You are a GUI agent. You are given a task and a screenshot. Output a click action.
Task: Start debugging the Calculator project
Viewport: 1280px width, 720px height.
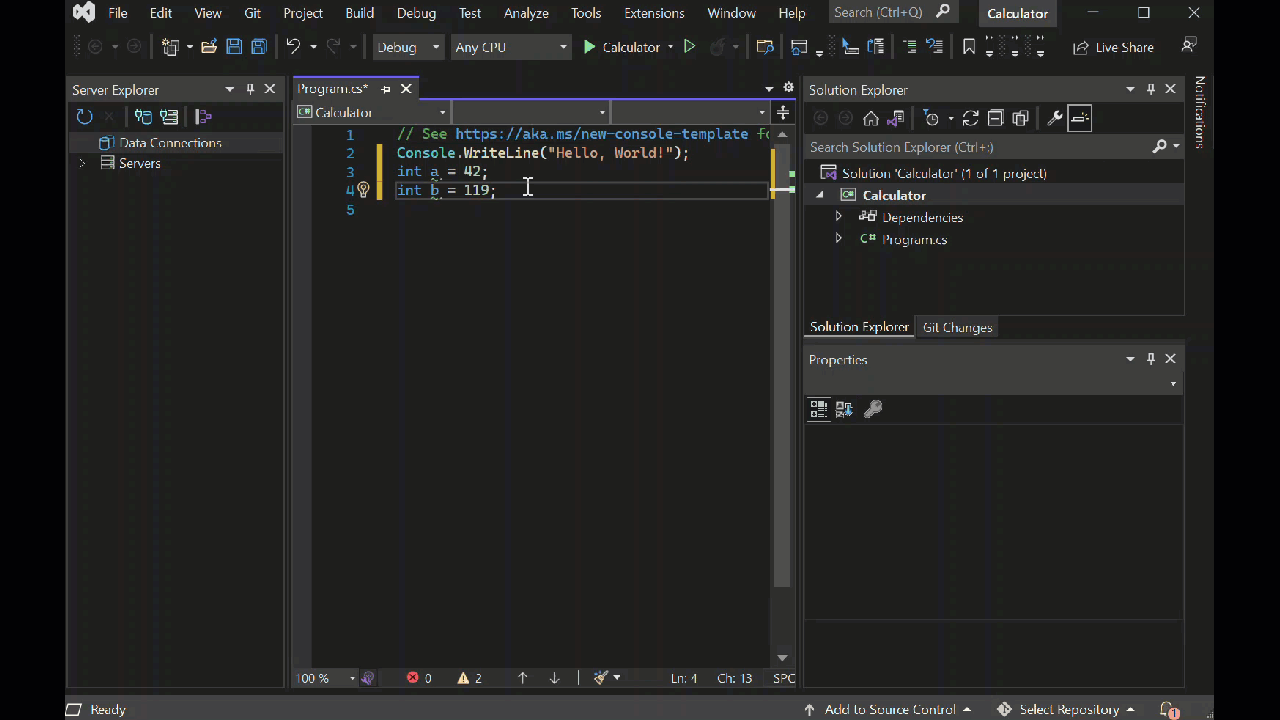[589, 47]
